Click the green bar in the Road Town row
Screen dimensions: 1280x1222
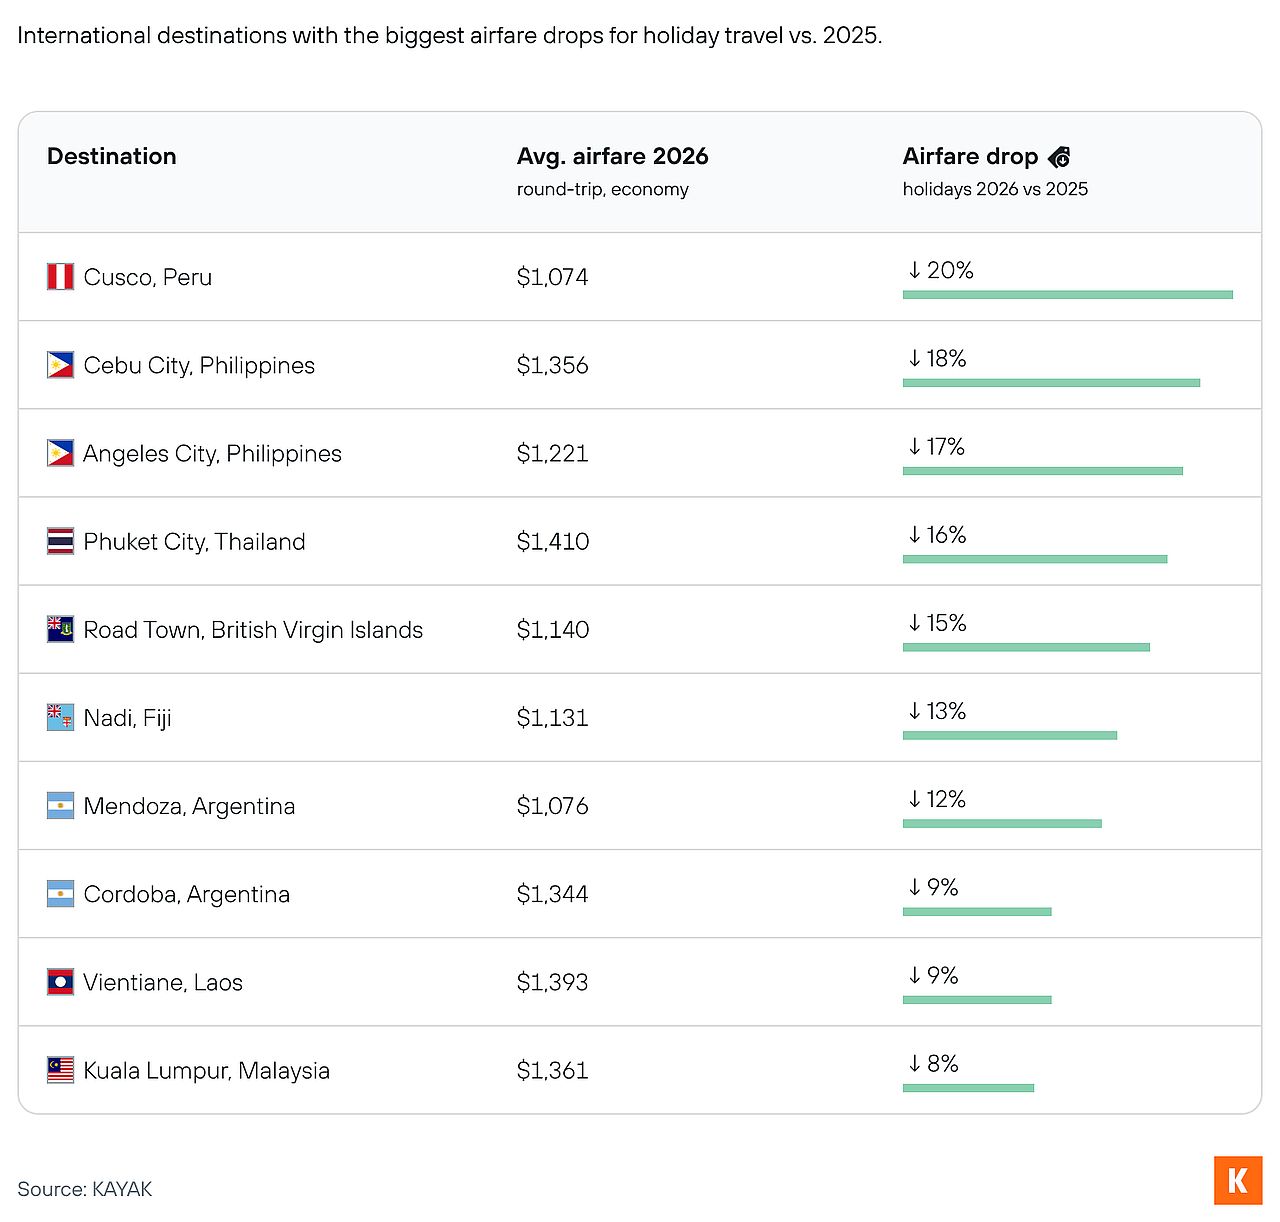coord(1026,647)
